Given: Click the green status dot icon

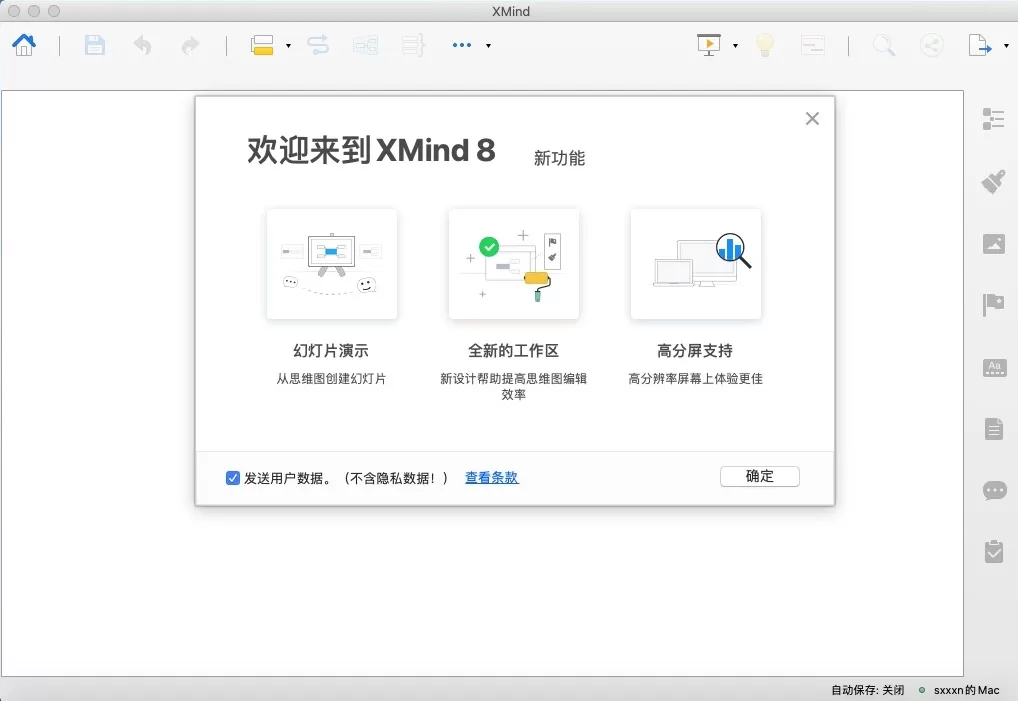Looking at the screenshot, I should click(x=921, y=690).
